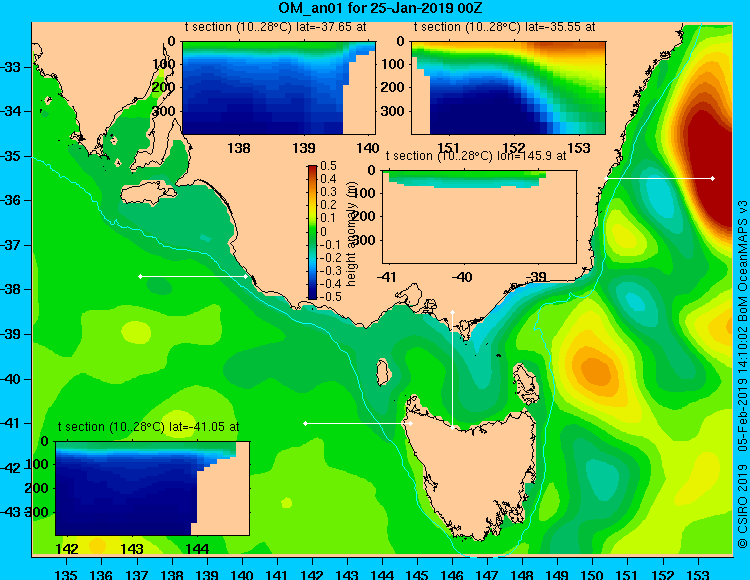750x580 pixels.
Task: Click the west endpoint diamond of the -37.65 transect
Action: tap(140, 276)
